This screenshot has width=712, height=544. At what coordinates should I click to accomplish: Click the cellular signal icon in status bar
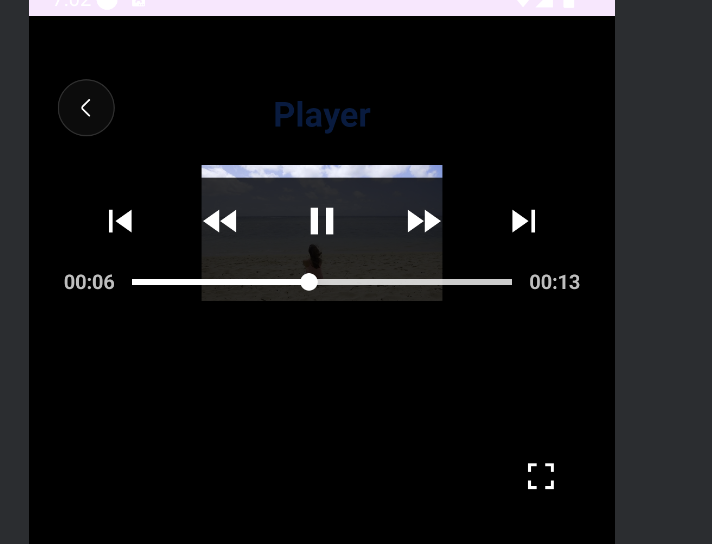pyautogui.click(x=545, y=3)
